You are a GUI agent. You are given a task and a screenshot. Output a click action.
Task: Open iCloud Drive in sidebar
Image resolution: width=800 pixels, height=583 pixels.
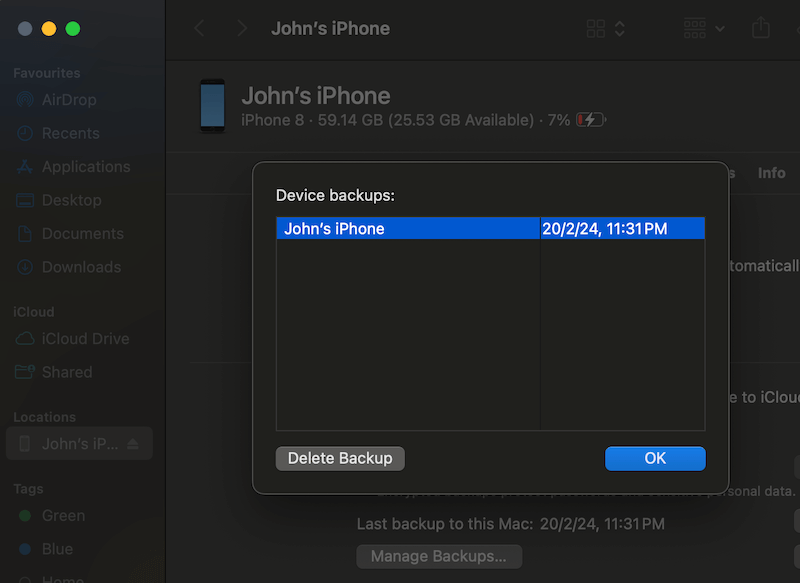click(85, 339)
